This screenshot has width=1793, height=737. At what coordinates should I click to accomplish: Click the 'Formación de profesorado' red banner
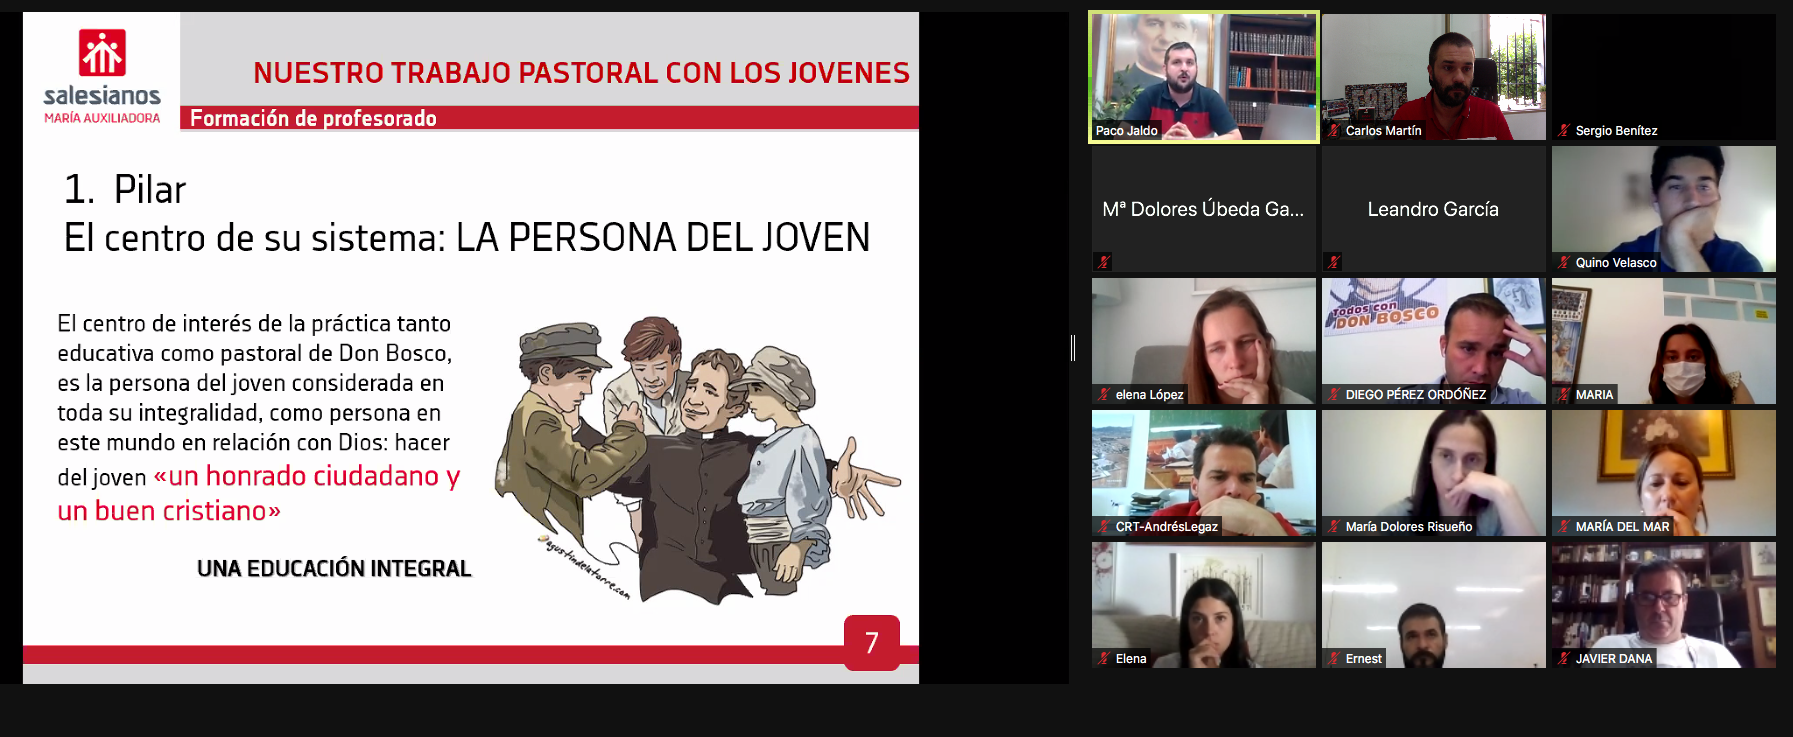click(x=548, y=118)
